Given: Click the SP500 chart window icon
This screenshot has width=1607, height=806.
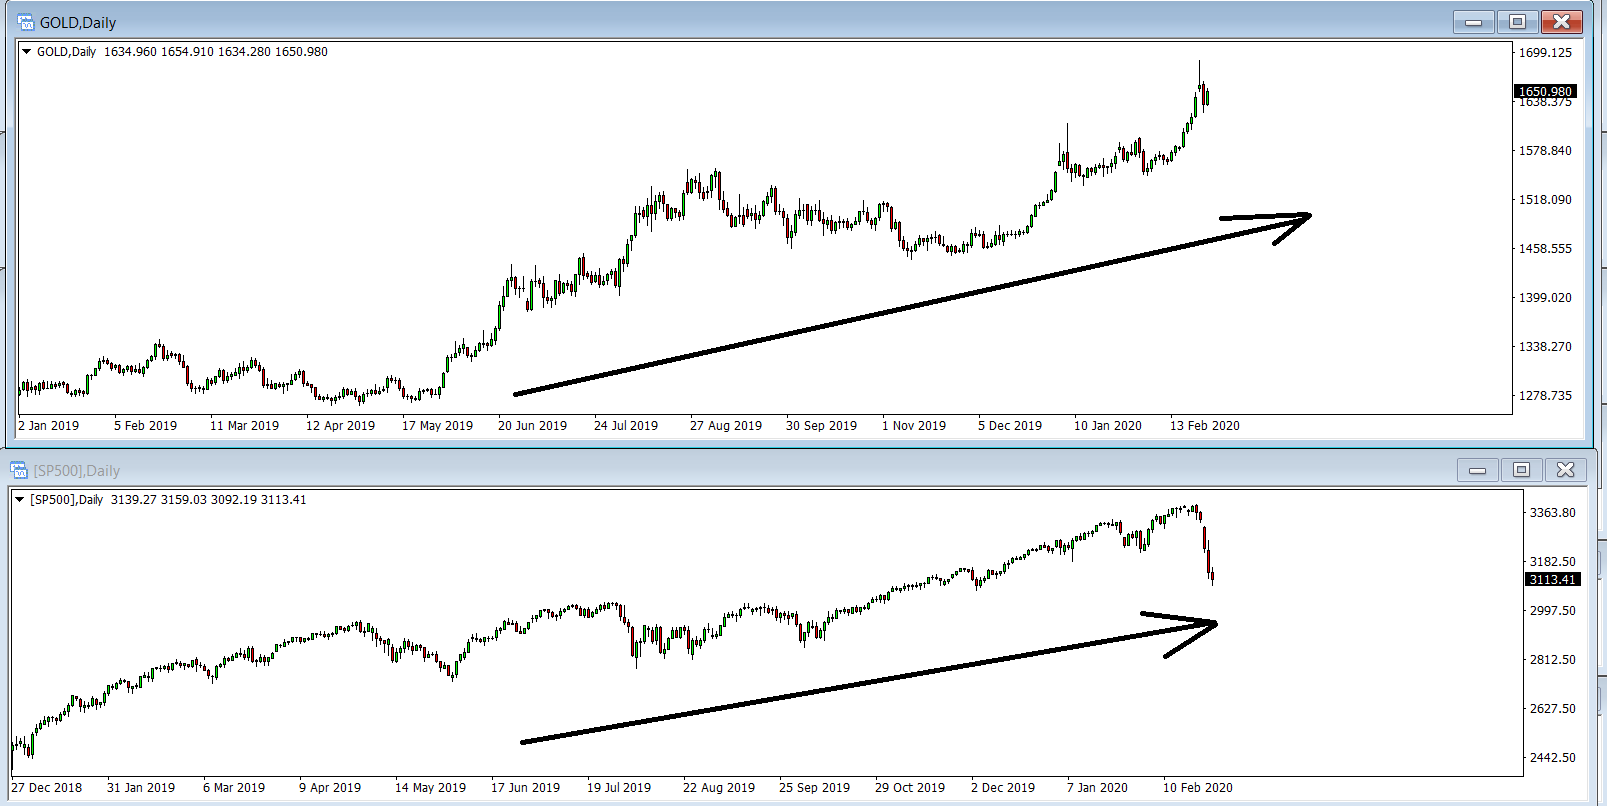Looking at the screenshot, I should coord(19,470).
